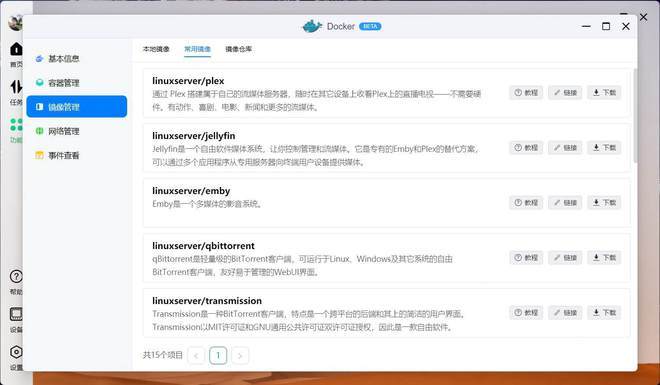The image size is (660, 385).
Task: Open the 教程 tutorial for linuxserver/jellyfin
Action: [x=526, y=148]
